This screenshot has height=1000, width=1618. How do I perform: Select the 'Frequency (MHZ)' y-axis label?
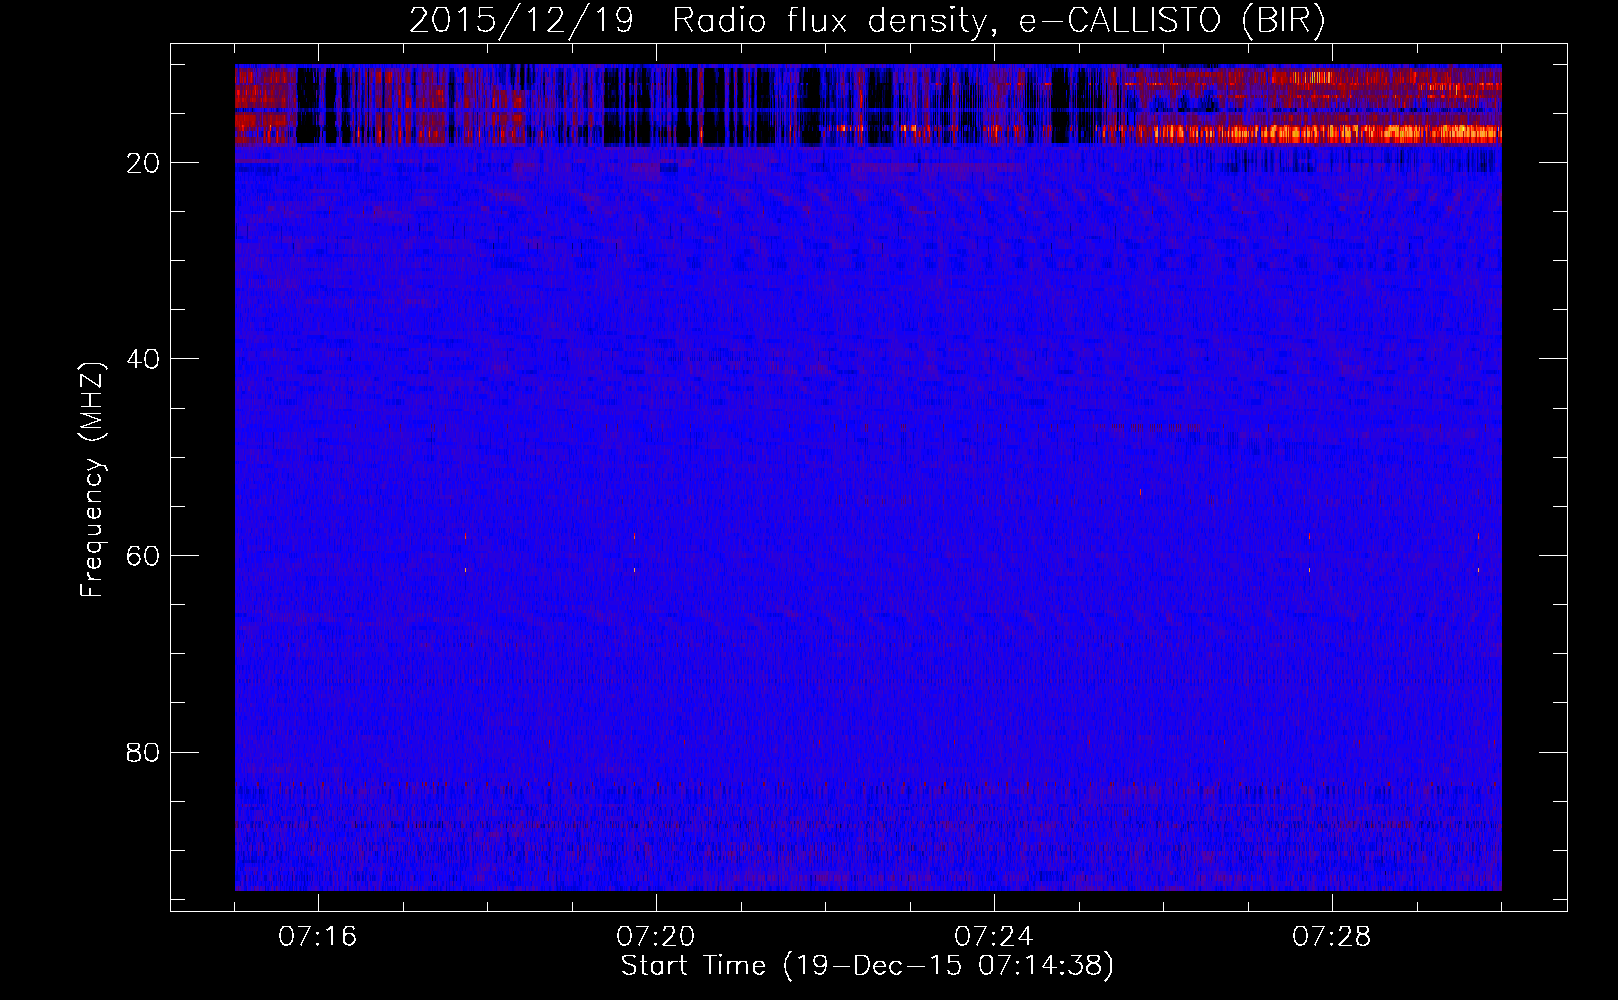(92, 480)
